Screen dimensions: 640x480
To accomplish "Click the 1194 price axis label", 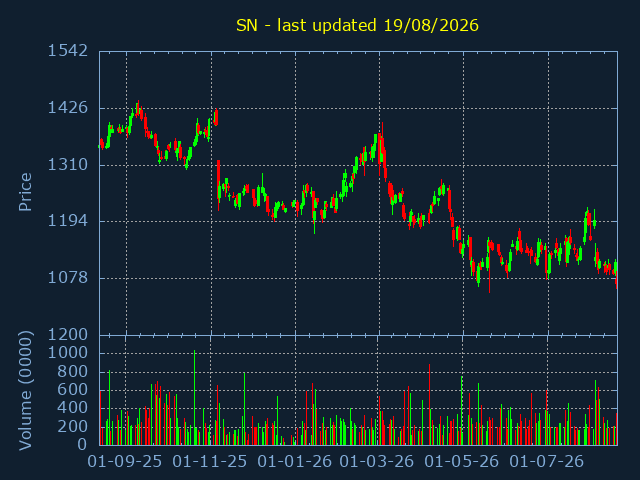I will tap(68, 221).
